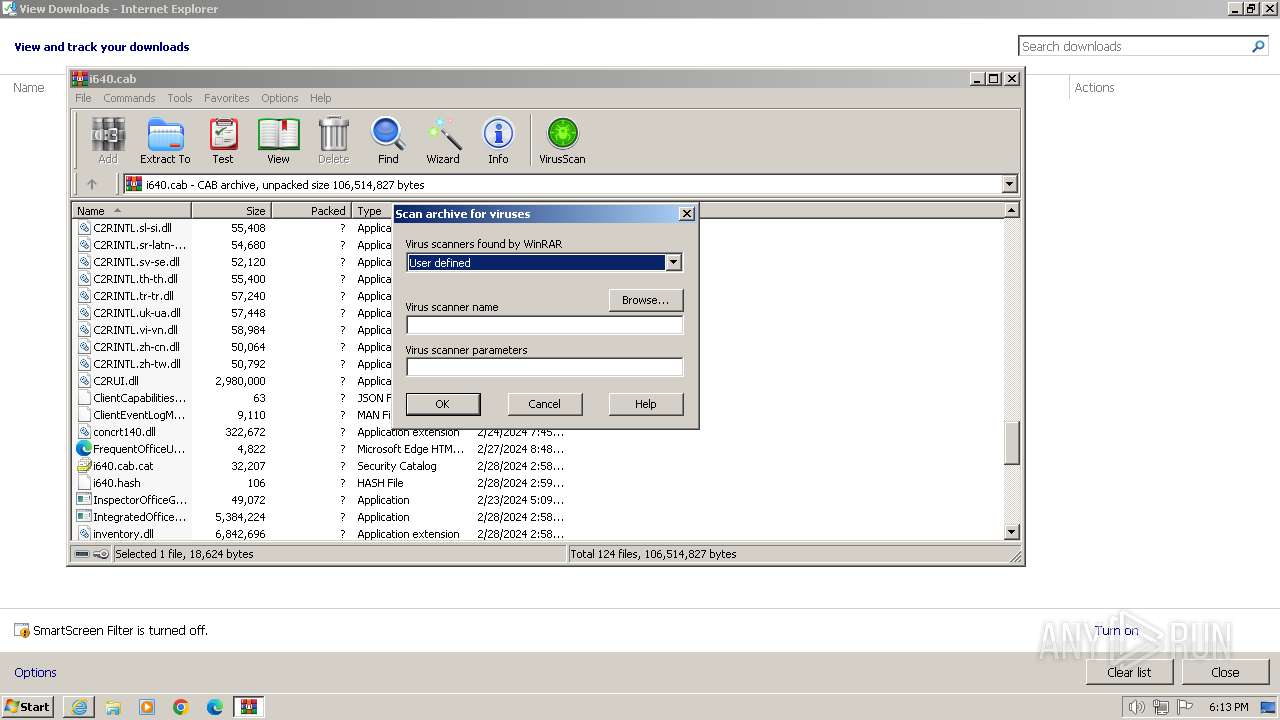This screenshot has width=1280, height=720.
Task: Select file C2RUI.dll
Action: click(116, 381)
